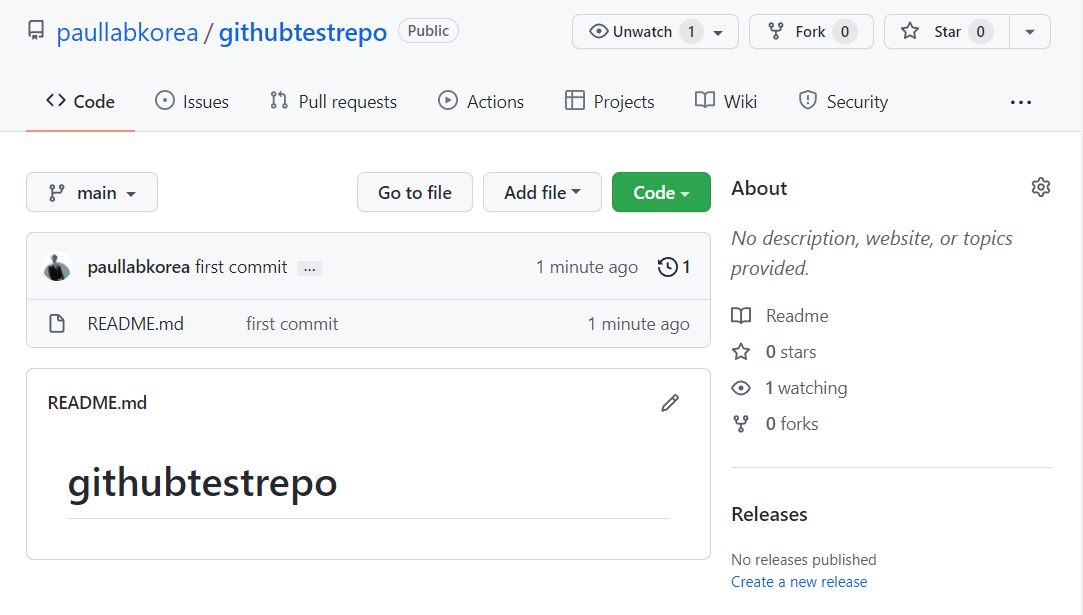This screenshot has height=615, width=1083.
Task: Open paullabkorea author link in commit row
Action: coord(138,267)
